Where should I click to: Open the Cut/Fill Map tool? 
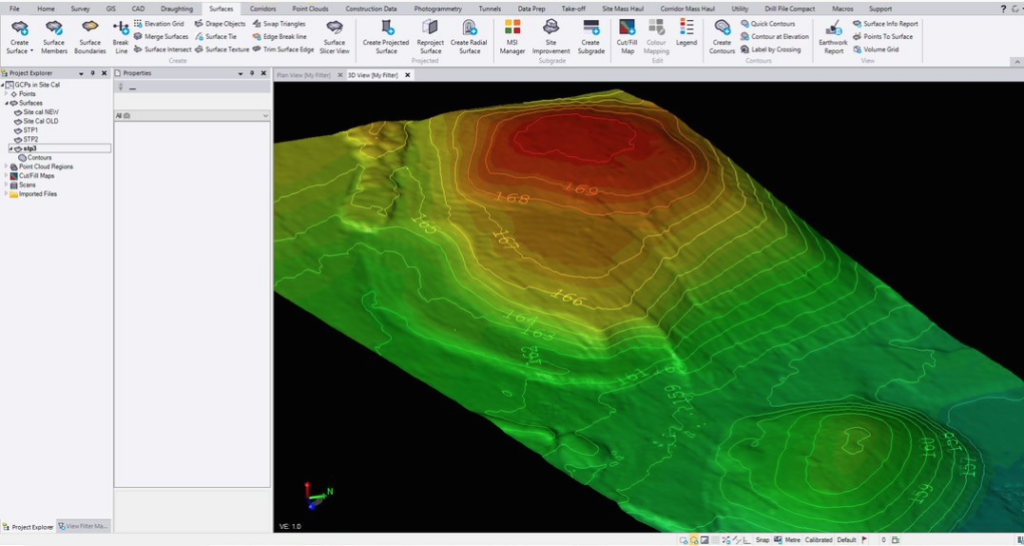627,37
